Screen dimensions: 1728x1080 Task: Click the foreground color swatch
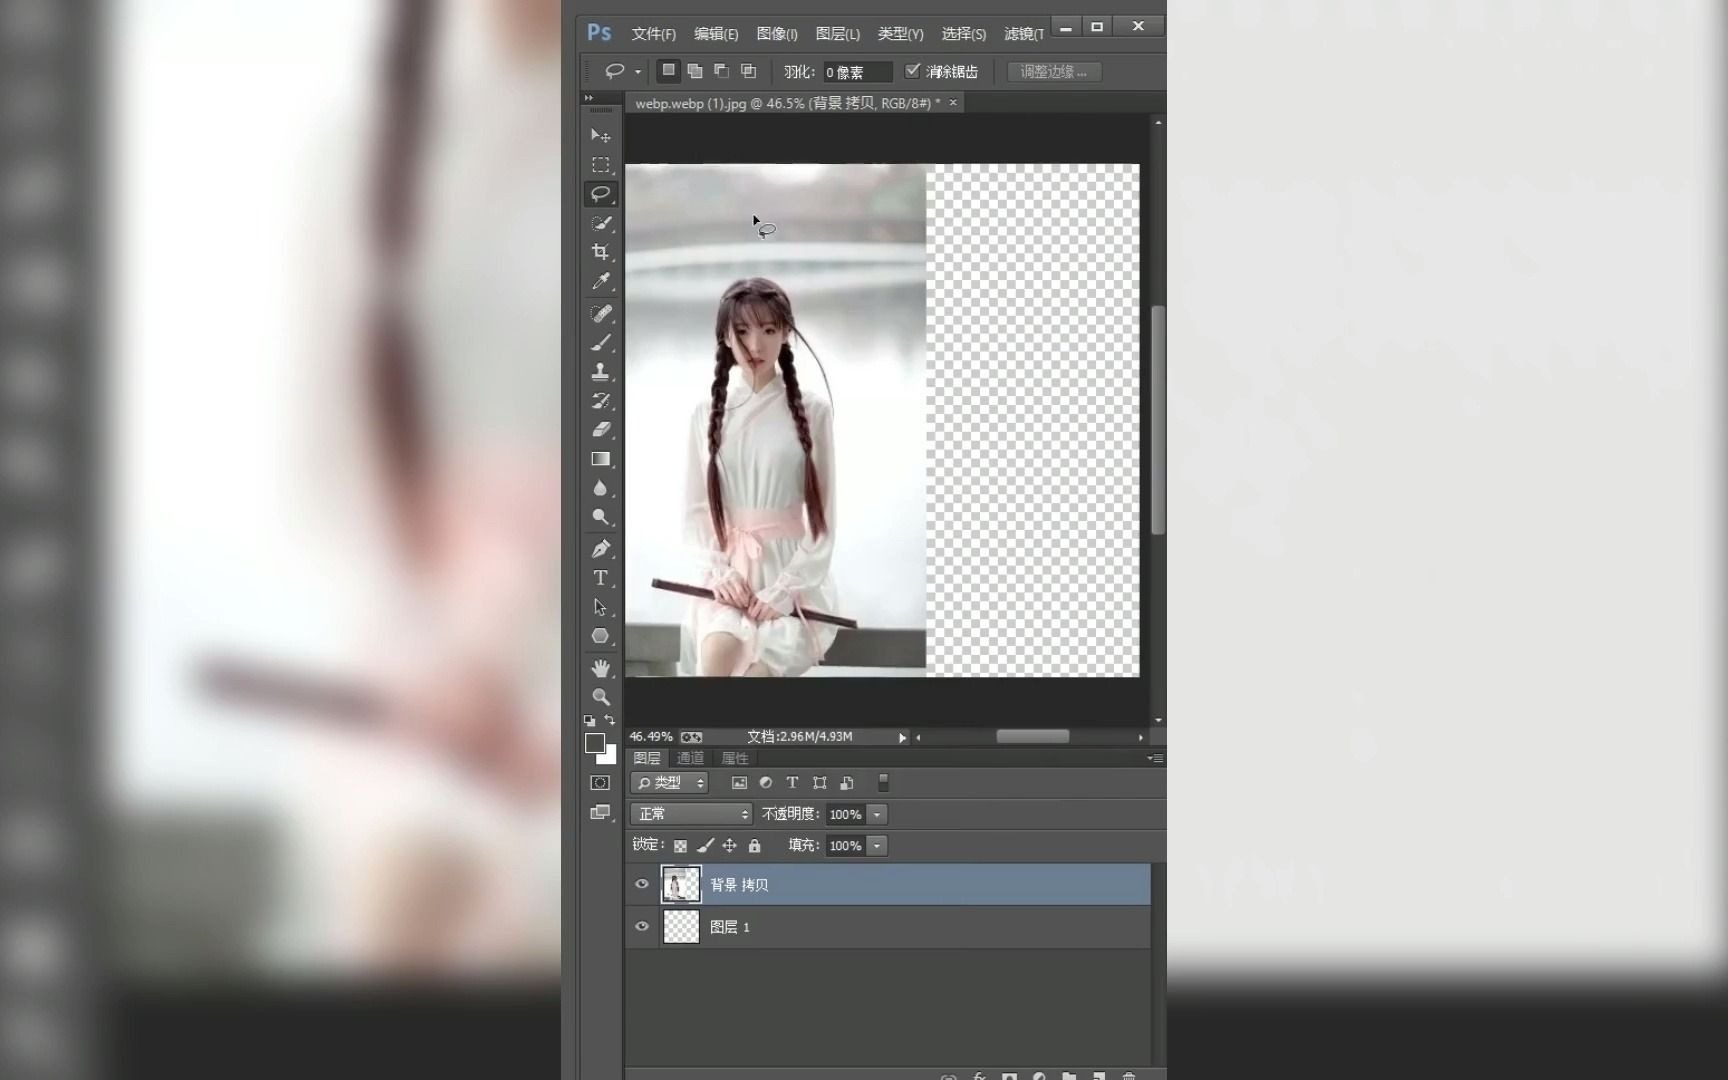click(595, 743)
